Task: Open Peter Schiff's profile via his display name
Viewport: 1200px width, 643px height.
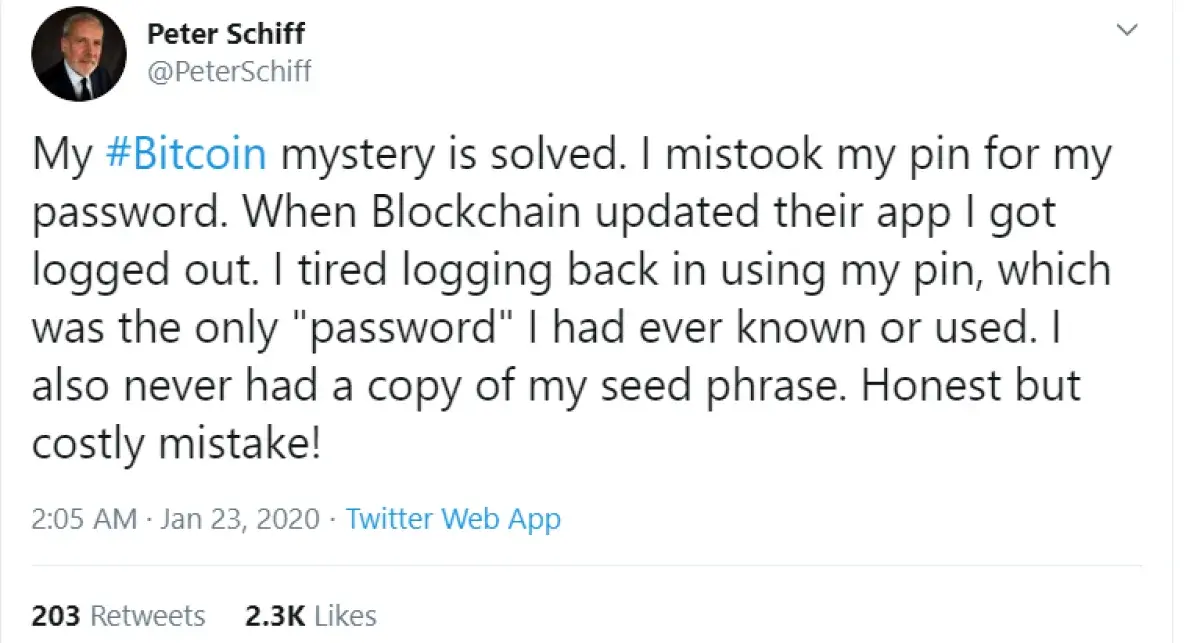Action: pyautogui.click(x=226, y=33)
